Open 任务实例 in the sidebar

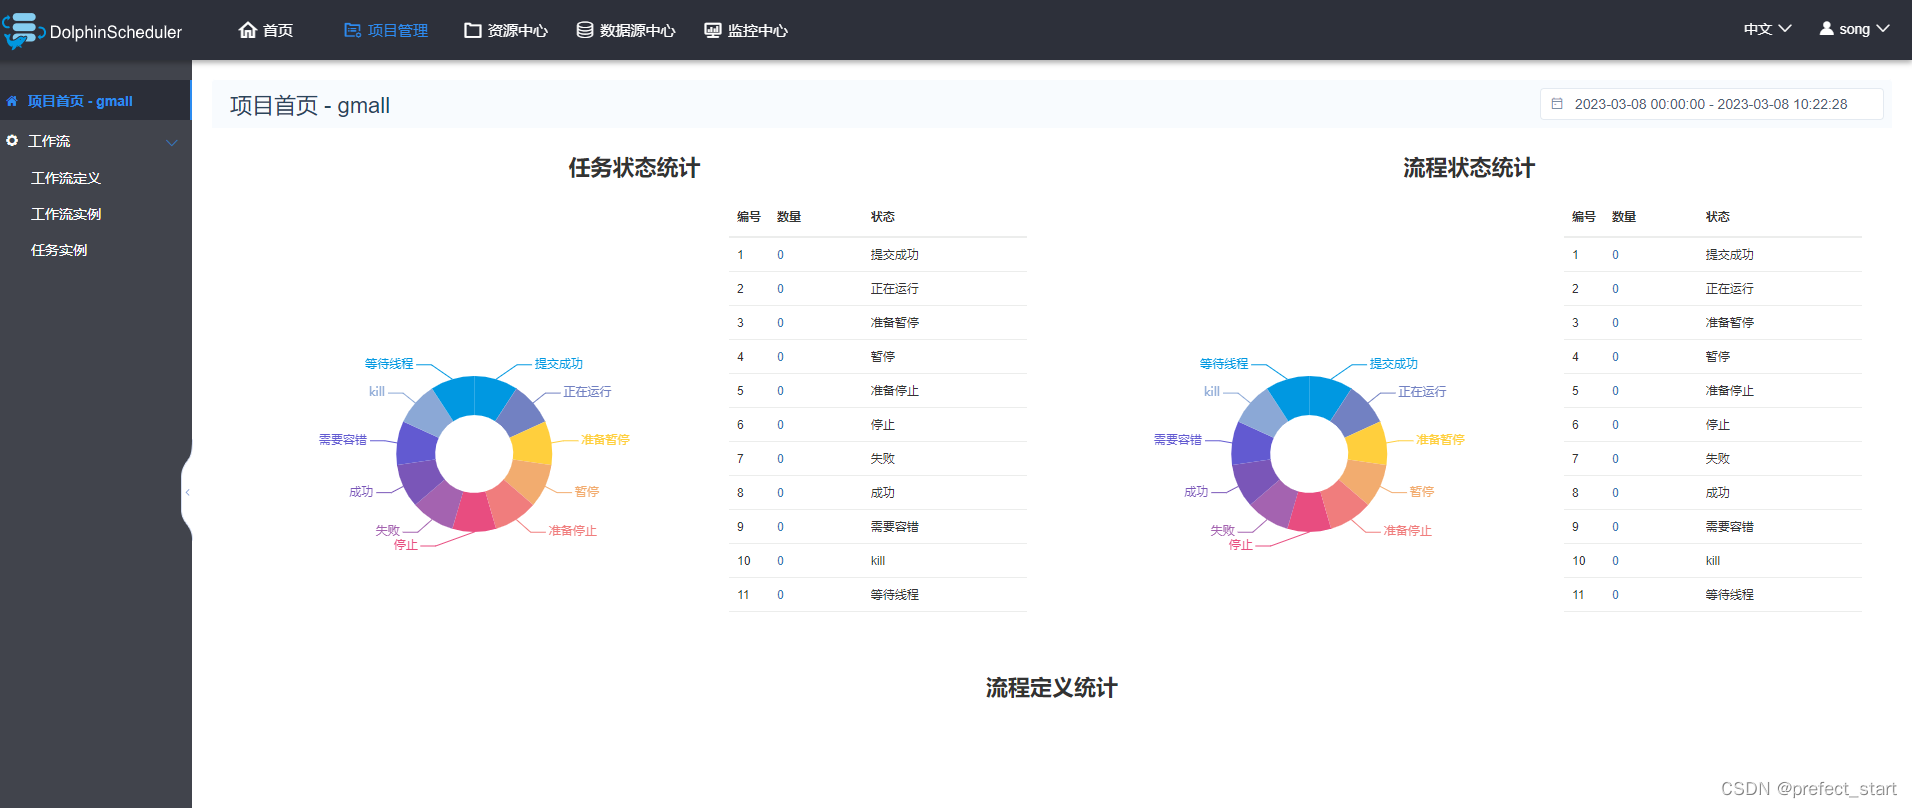59,250
